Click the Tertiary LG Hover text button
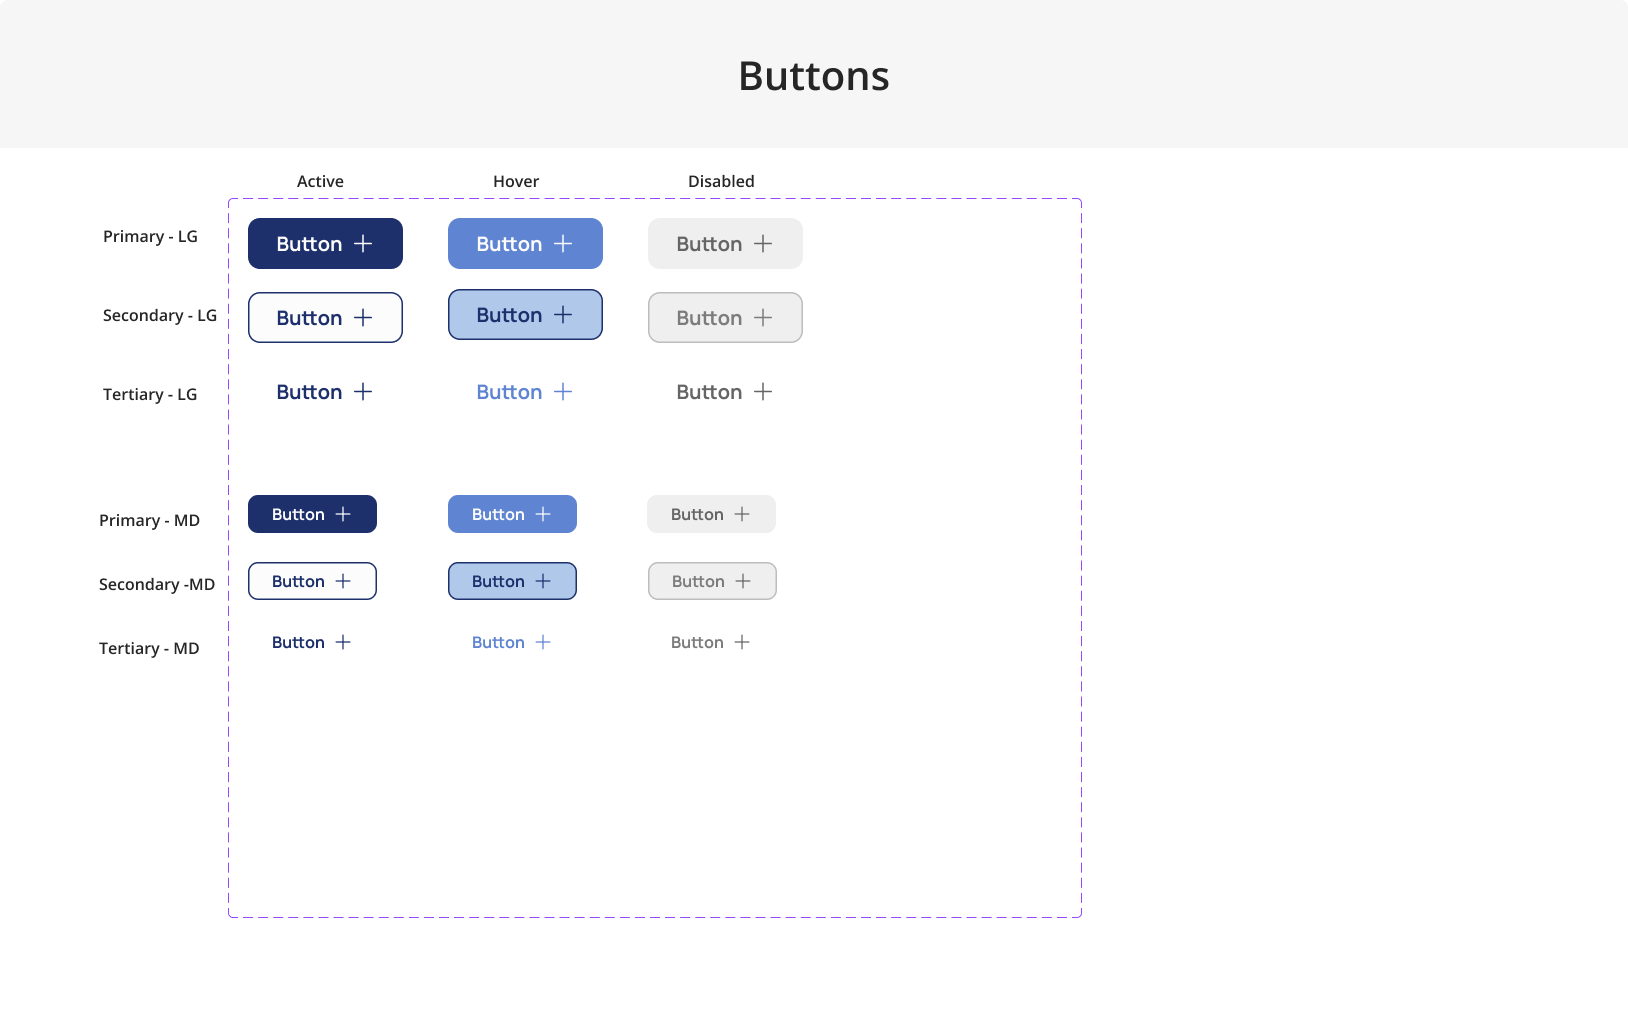Viewport: 1628px width, 1012px height. tap(525, 392)
